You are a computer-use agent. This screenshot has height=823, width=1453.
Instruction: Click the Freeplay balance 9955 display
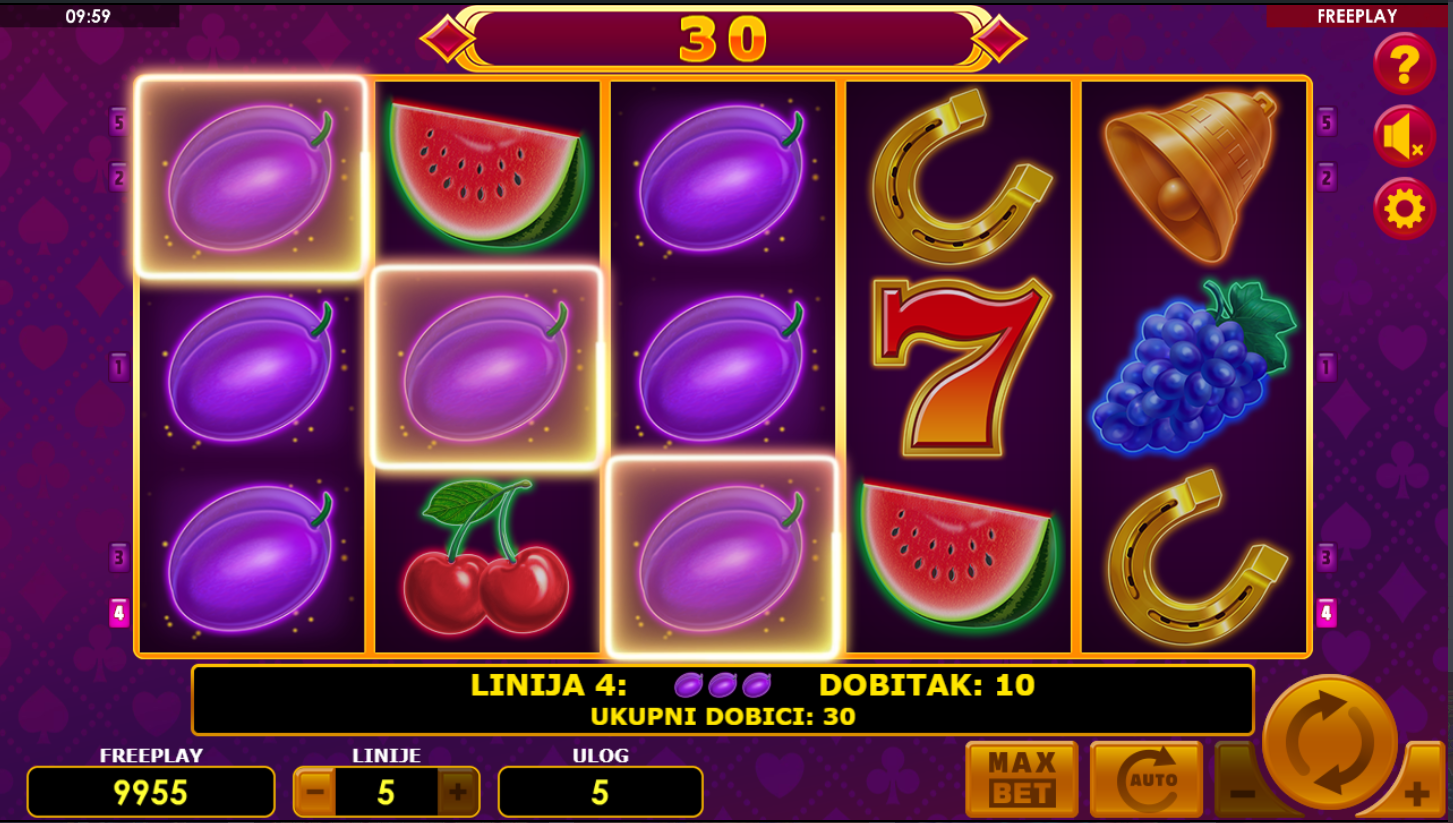point(151,793)
